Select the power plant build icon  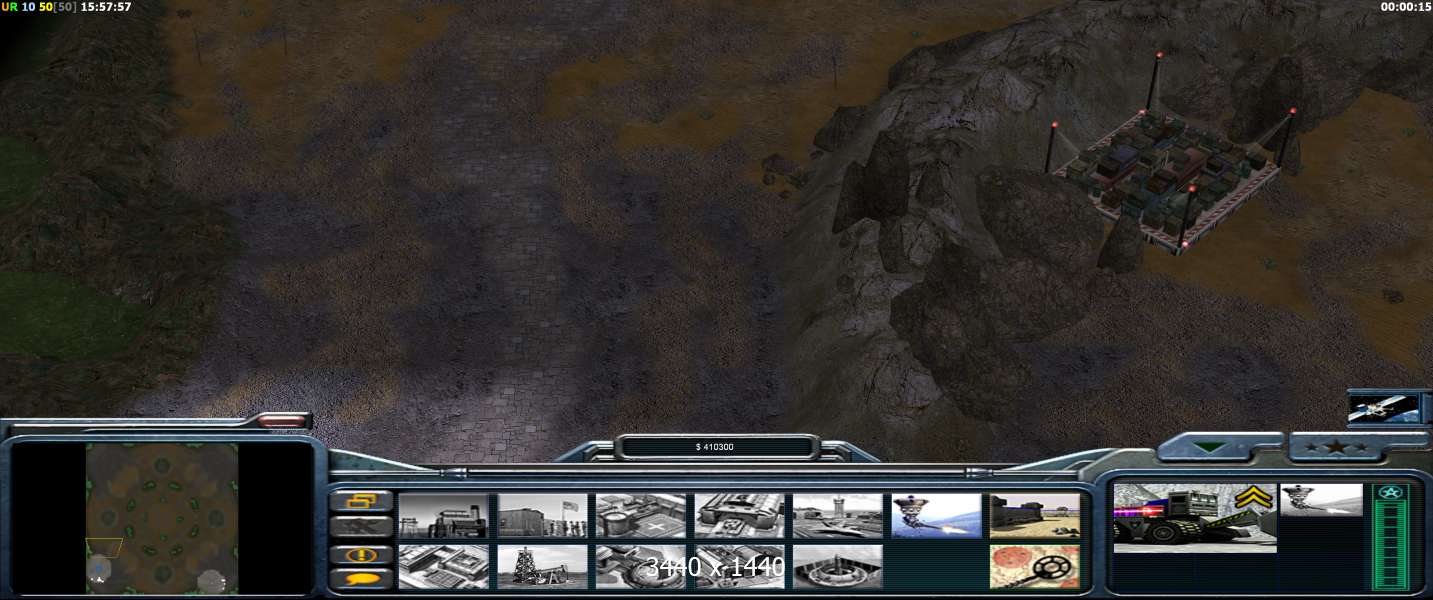443,515
